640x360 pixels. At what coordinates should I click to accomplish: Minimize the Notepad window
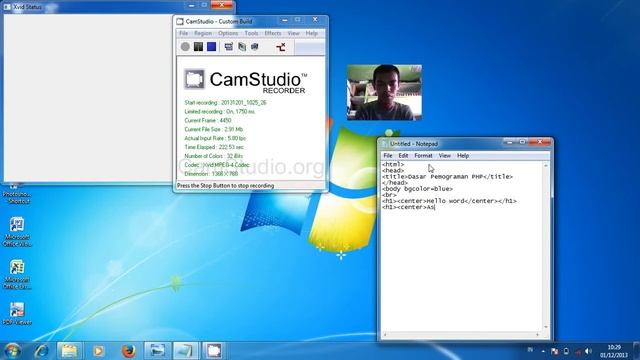click(x=509, y=142)
